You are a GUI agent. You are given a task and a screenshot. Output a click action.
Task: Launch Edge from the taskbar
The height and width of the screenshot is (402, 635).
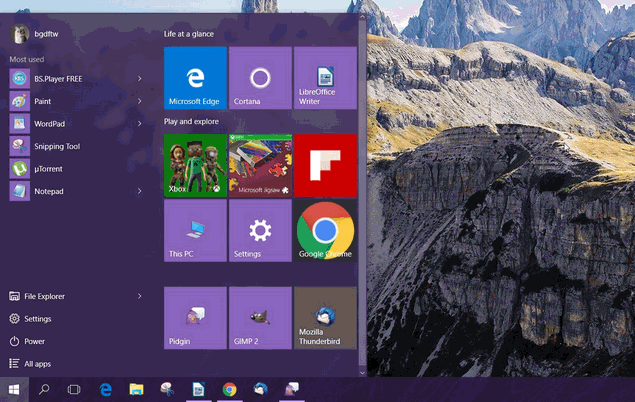point(105,389)
